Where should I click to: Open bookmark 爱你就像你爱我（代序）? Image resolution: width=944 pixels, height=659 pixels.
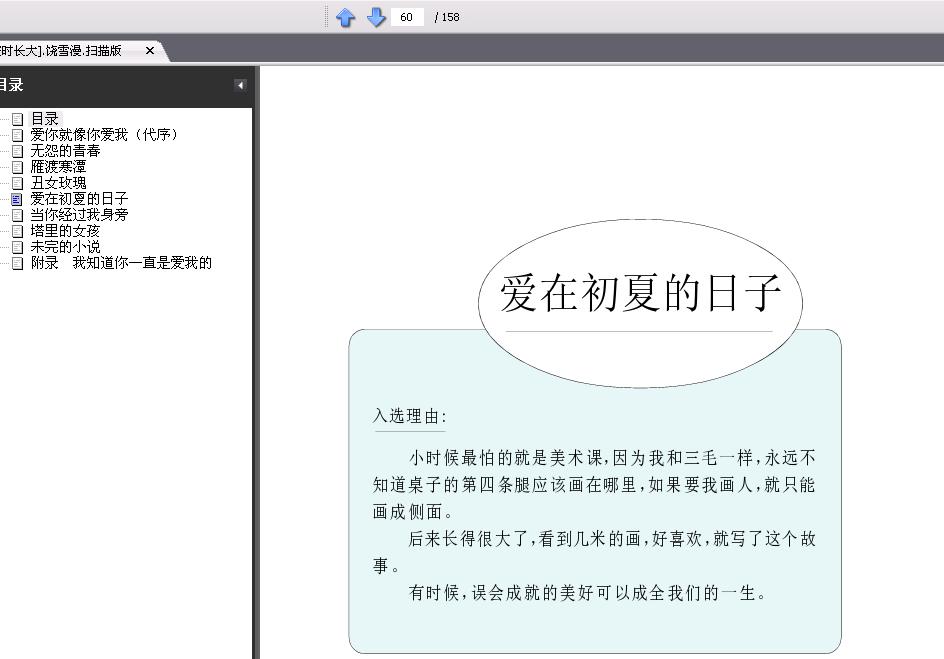click(x=104, y=134)
